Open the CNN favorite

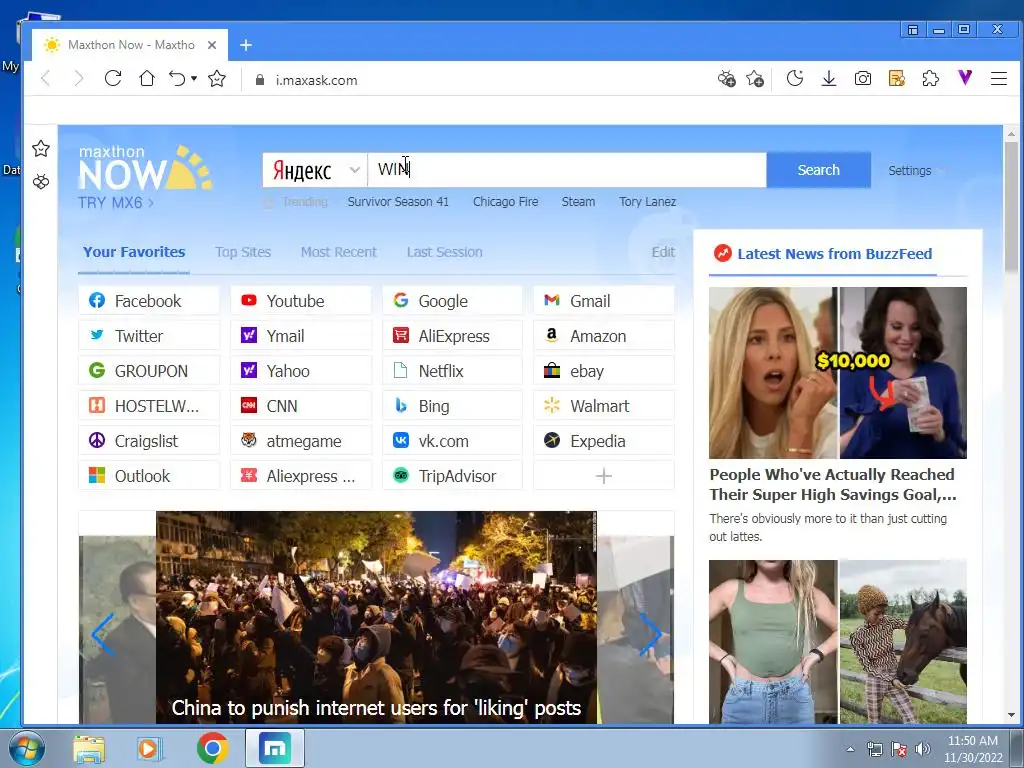pos(300,406)
